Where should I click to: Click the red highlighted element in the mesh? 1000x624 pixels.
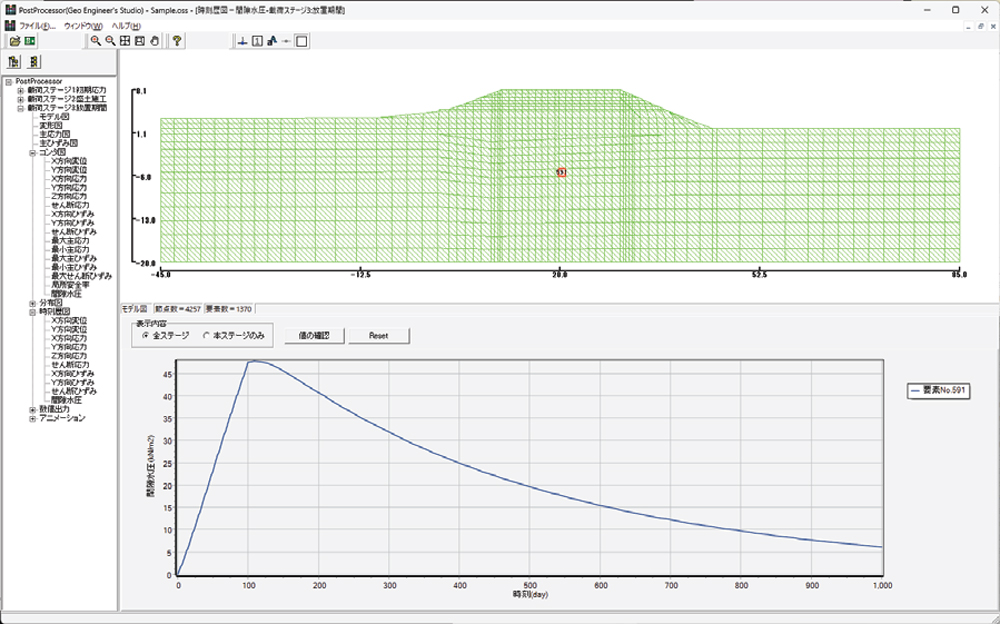(x=561, y=172)
